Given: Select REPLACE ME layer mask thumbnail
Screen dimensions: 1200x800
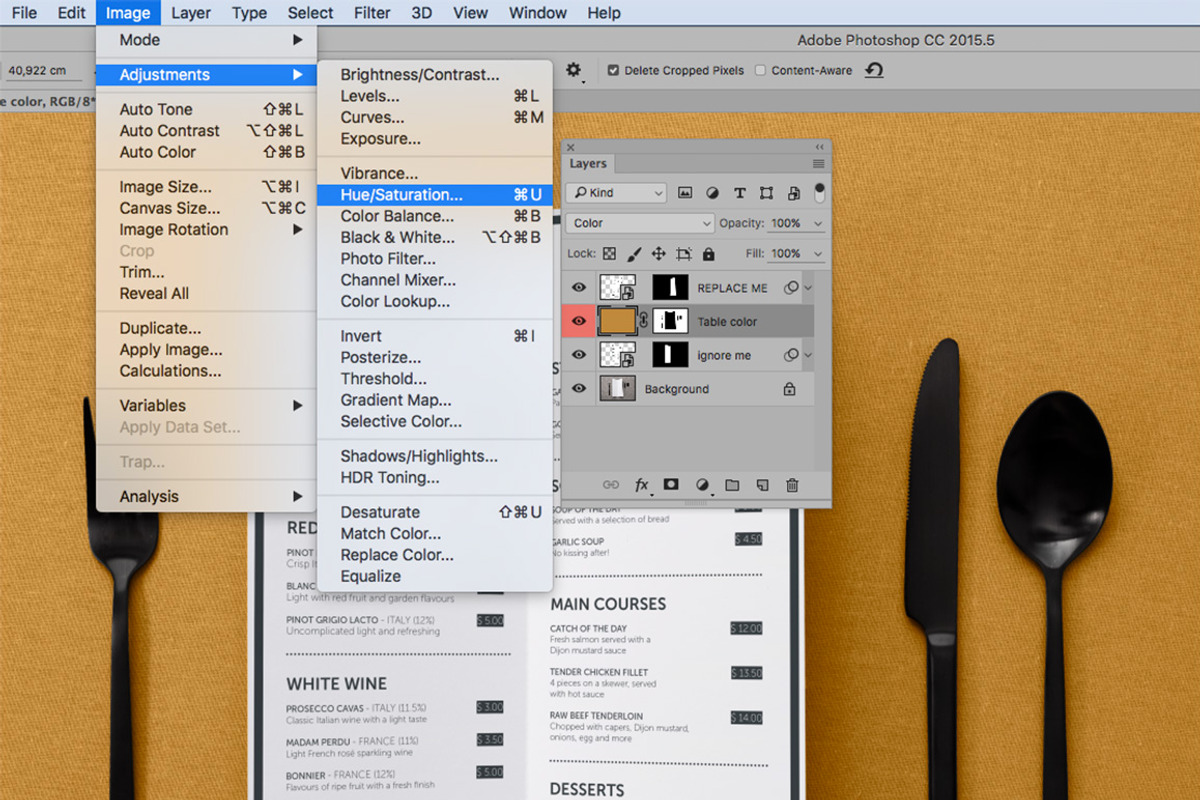Looking at the screenshot, I should pyautogui.click(x=671, y=288).
